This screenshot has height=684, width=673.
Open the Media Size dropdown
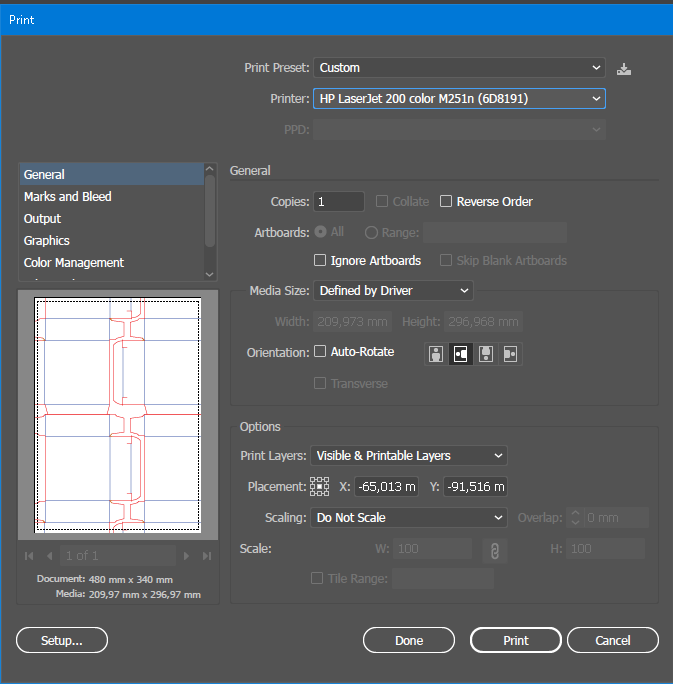click(393, 291)
